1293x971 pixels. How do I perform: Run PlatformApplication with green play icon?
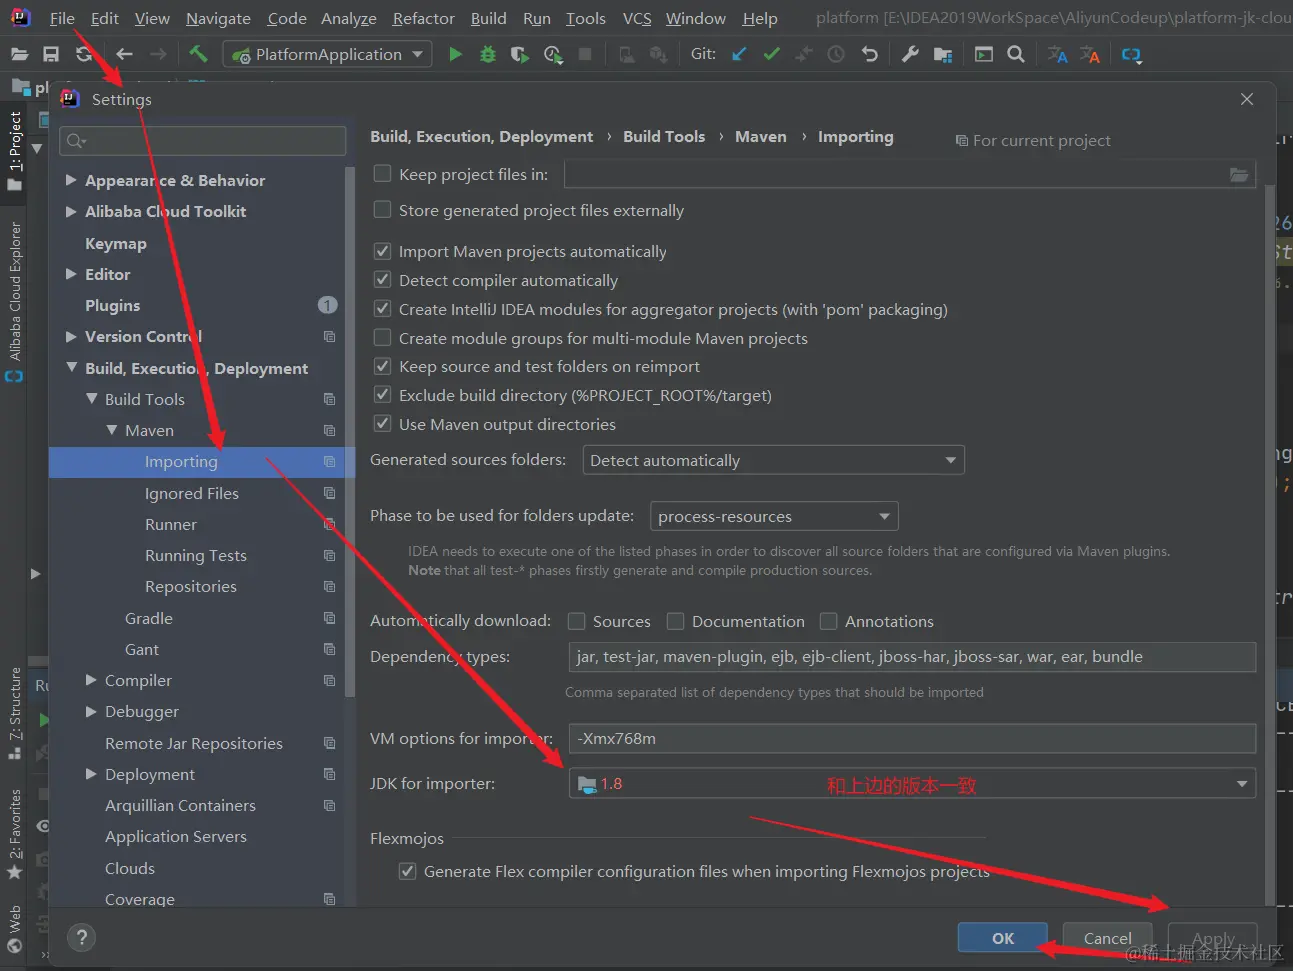tap(455, 54)
